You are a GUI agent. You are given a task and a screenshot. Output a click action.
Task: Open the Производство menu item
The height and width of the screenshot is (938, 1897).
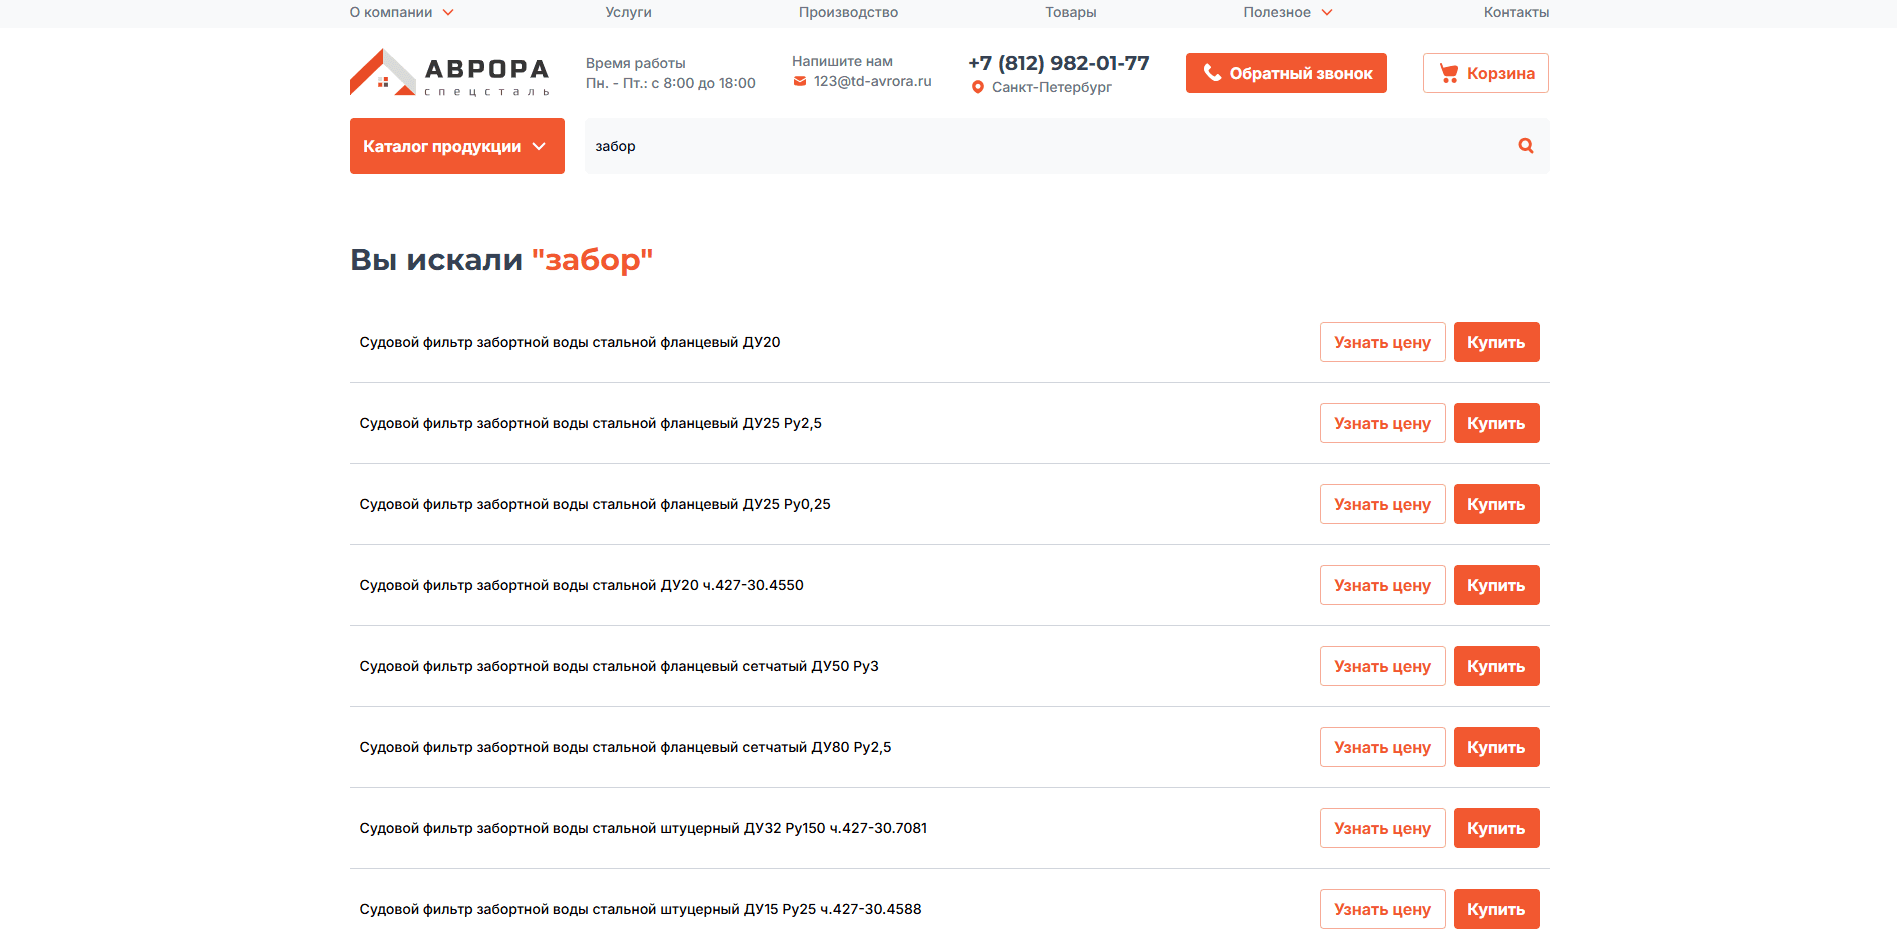click(848, 13)
